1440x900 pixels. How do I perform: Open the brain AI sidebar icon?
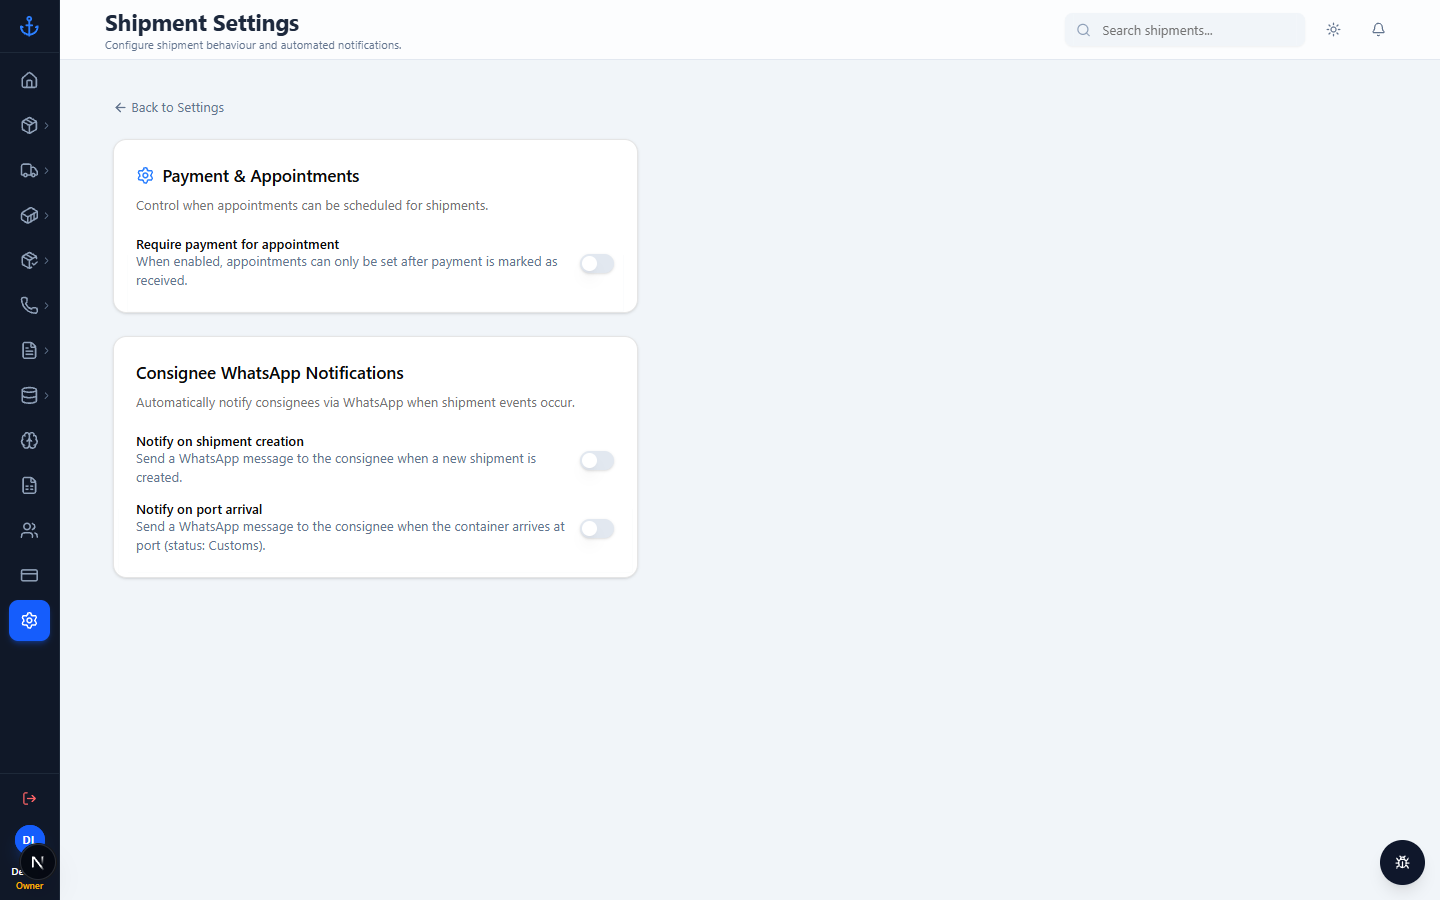pyautogui.click(x=29, y=440)
